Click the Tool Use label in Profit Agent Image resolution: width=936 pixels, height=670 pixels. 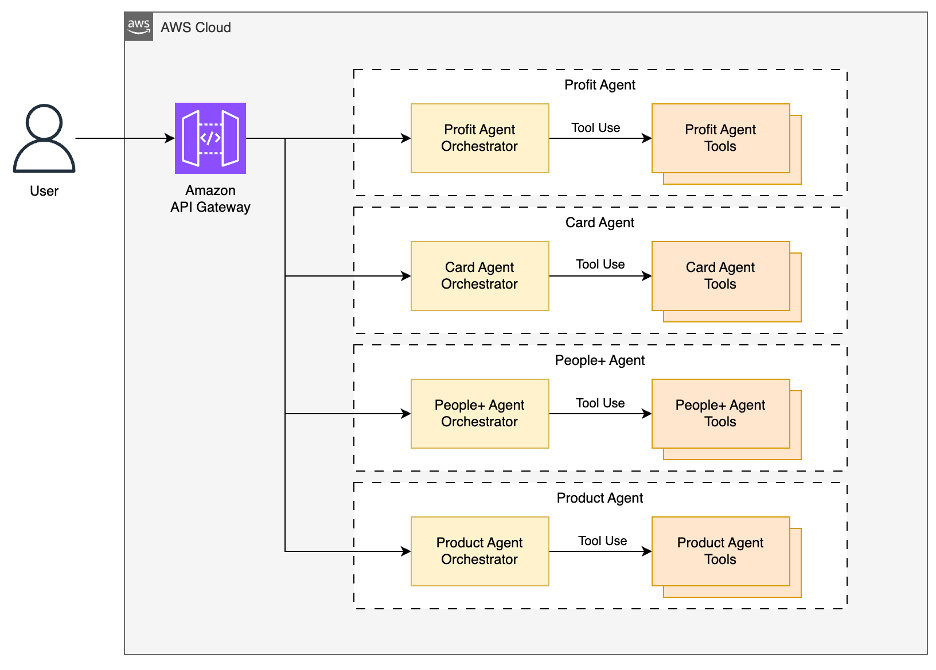[x=596, y=128]
